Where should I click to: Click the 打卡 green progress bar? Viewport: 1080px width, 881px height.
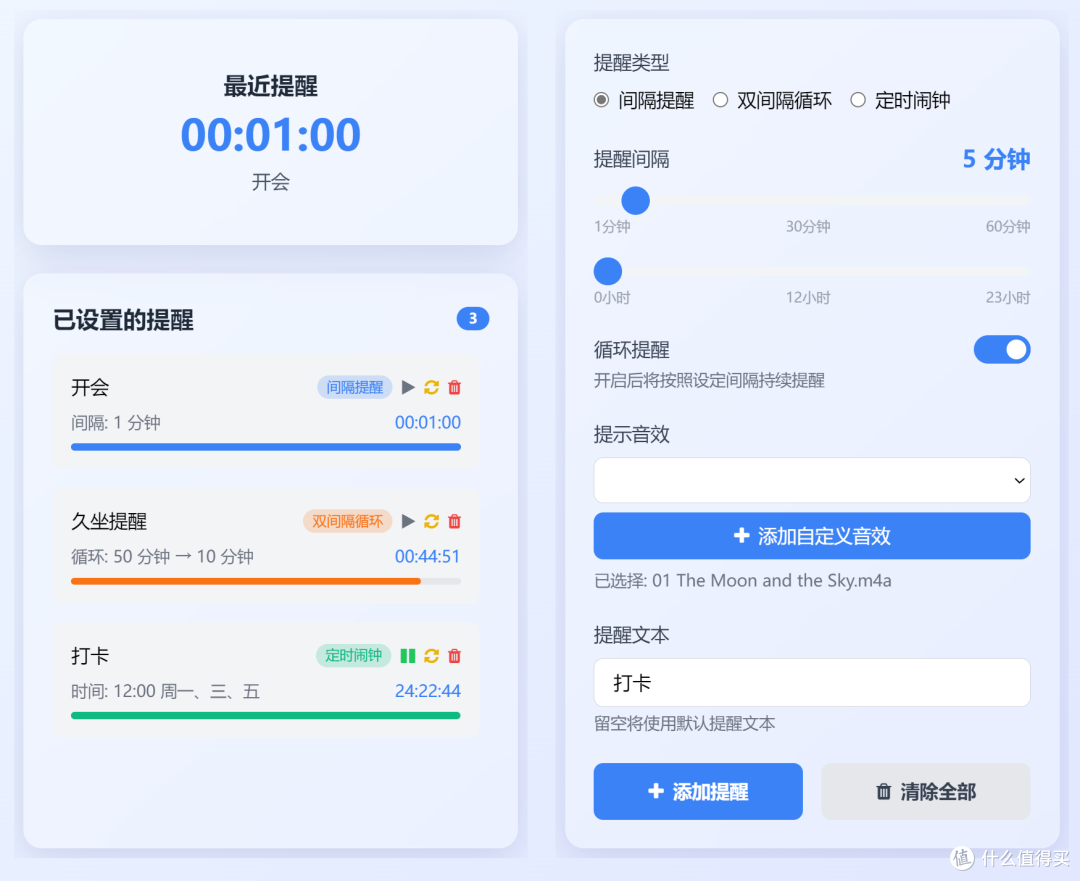tap(266, 716)
